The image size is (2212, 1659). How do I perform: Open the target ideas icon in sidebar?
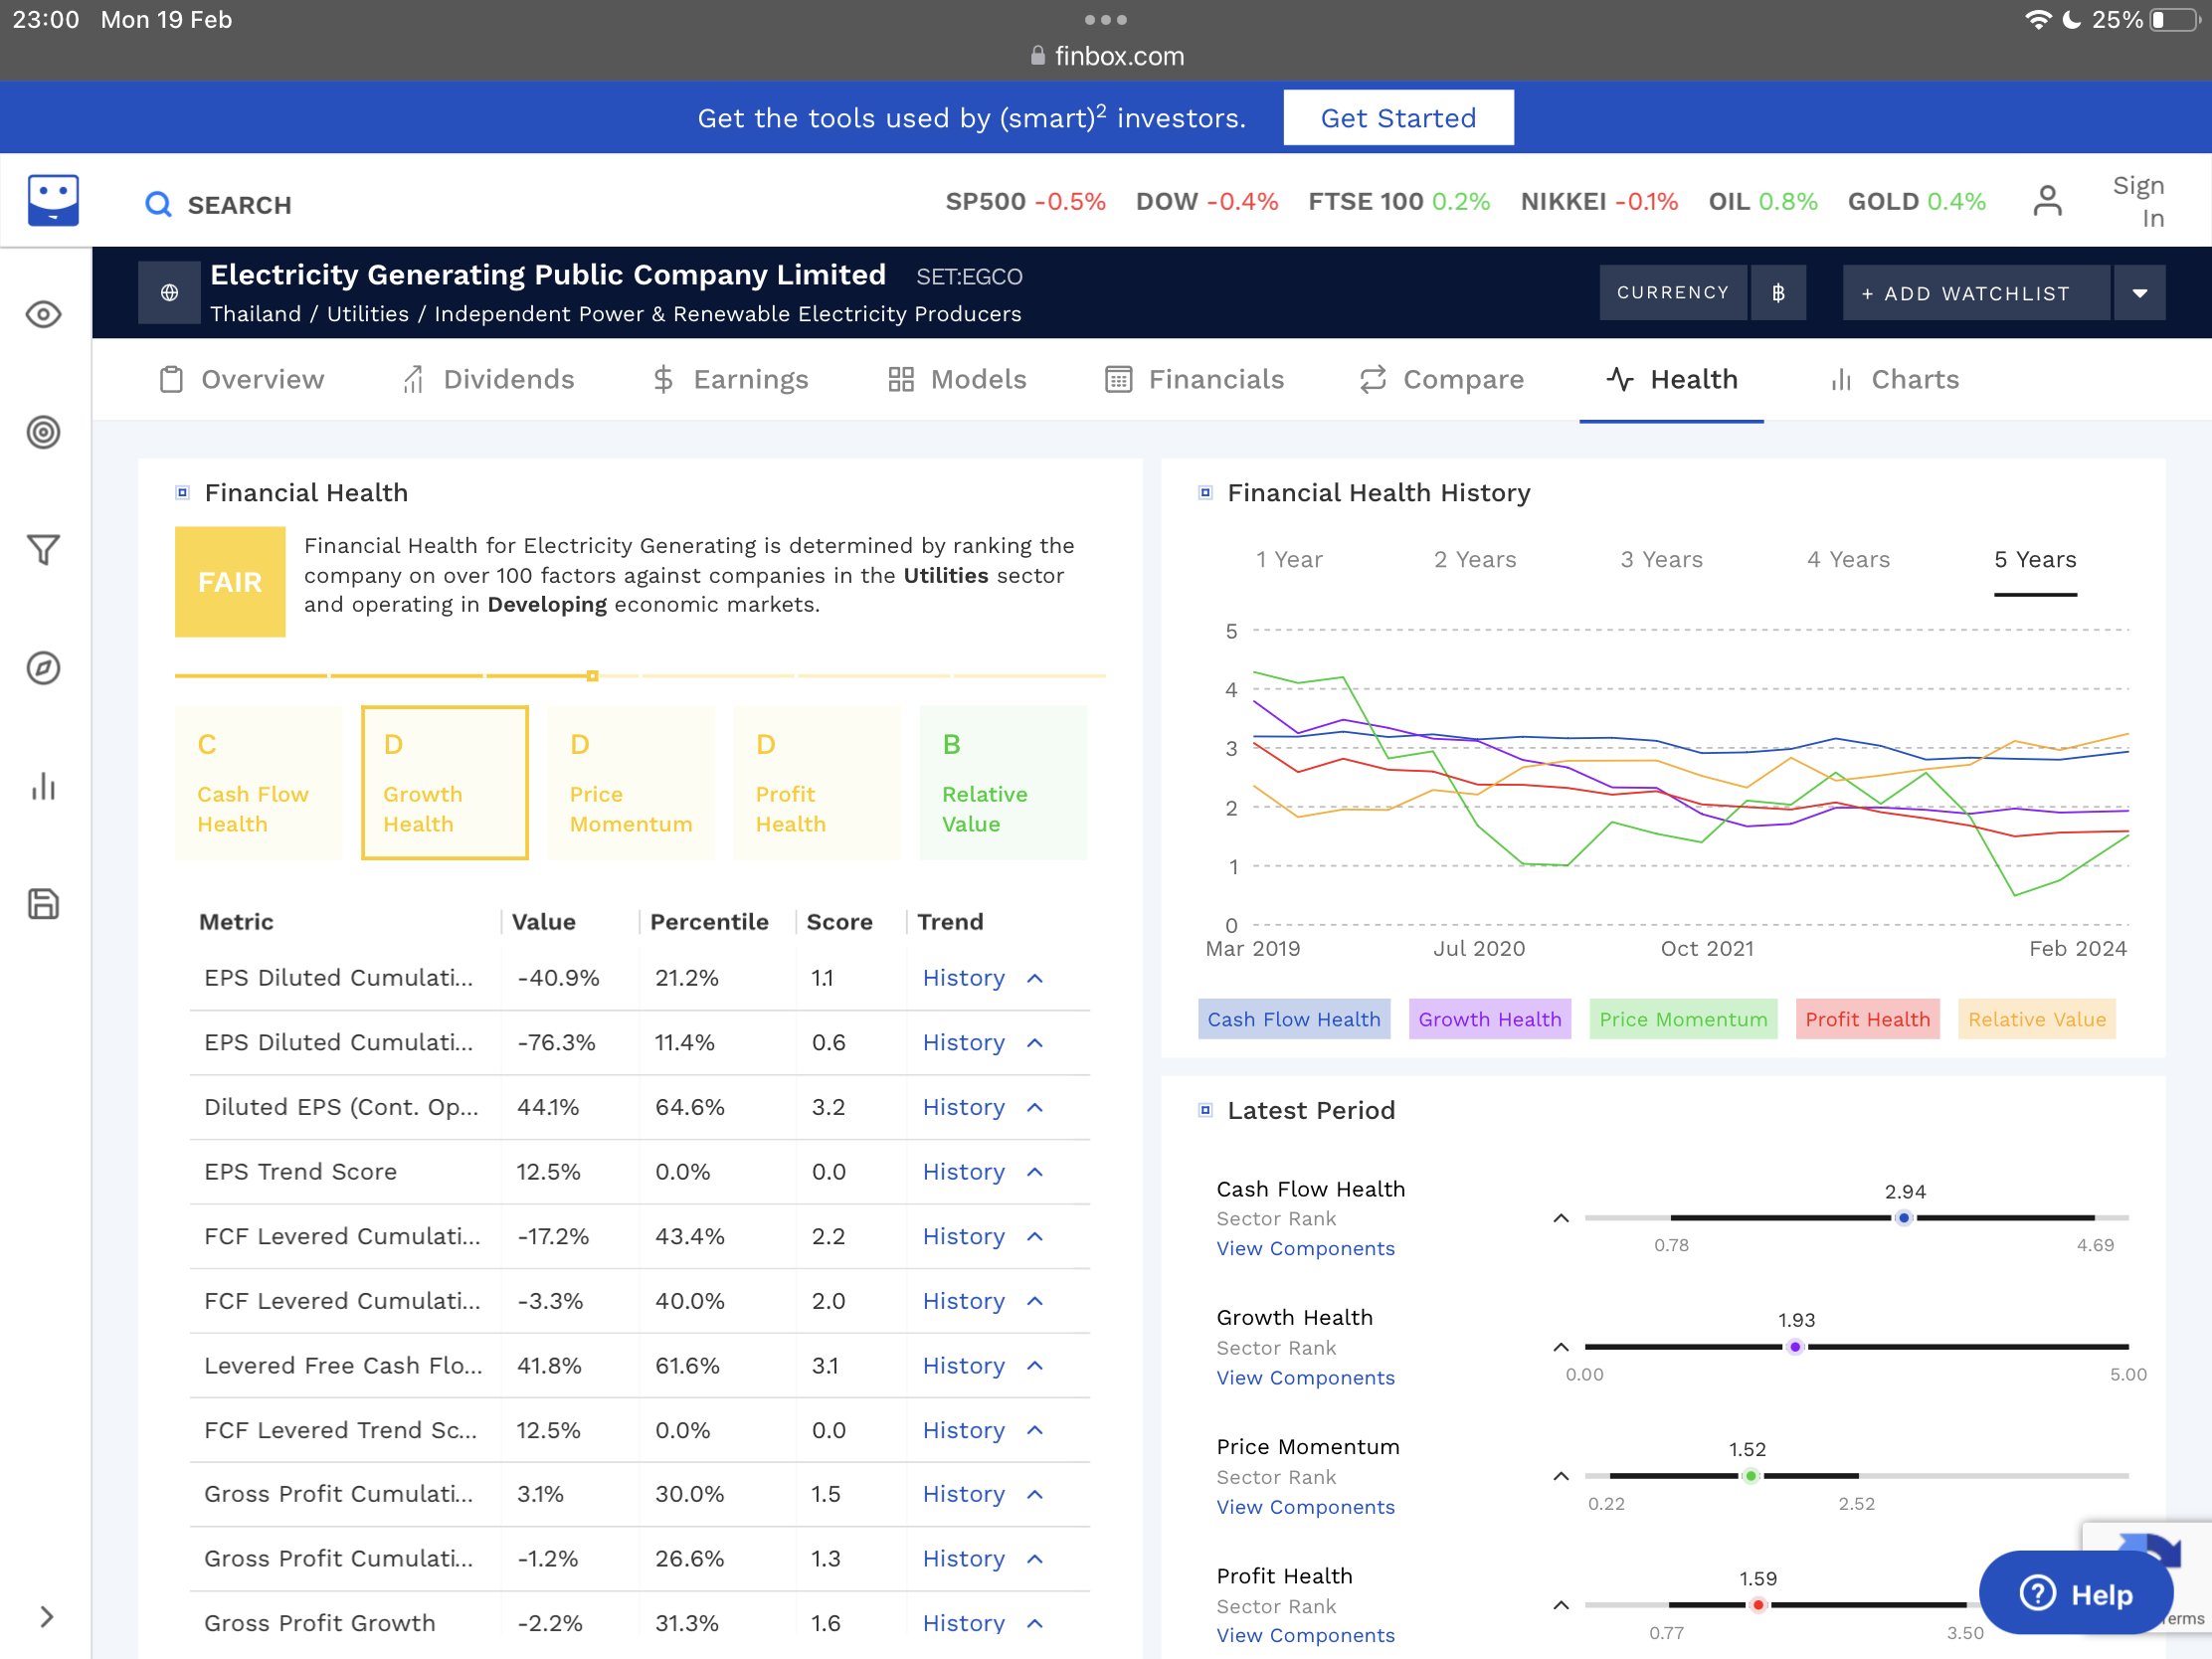(x=43, y=432)
